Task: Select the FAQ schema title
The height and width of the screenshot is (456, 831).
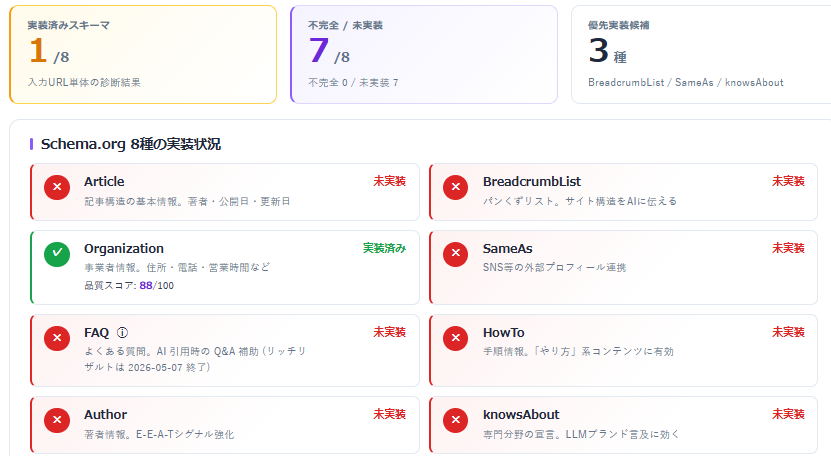Action: (x=96, y=332)
